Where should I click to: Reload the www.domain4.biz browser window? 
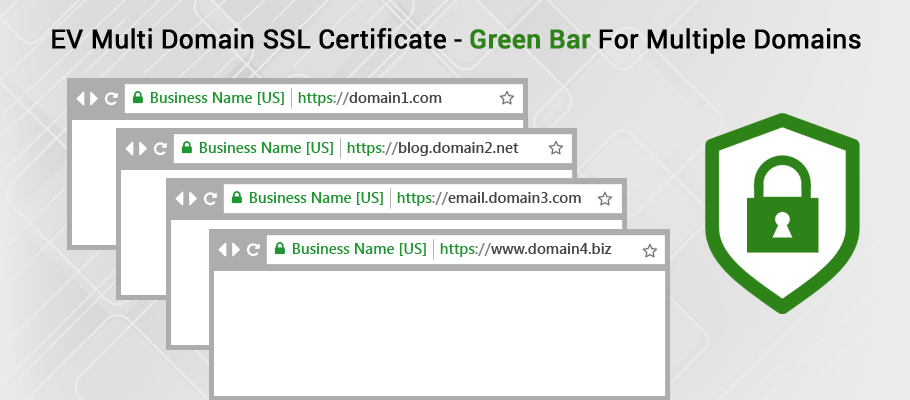coord(253,250)
